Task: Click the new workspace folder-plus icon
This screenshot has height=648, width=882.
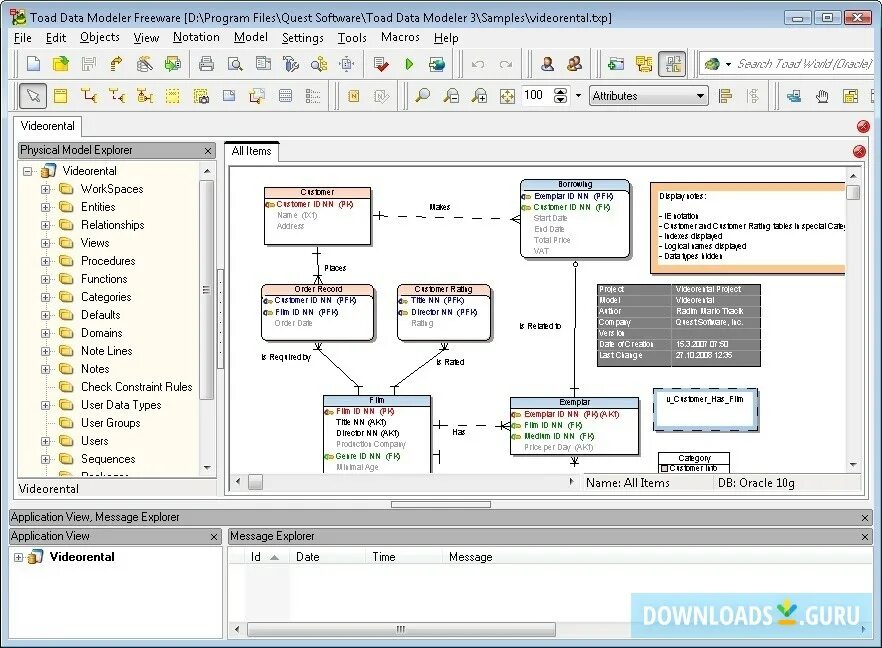Action: coord(616,64)
